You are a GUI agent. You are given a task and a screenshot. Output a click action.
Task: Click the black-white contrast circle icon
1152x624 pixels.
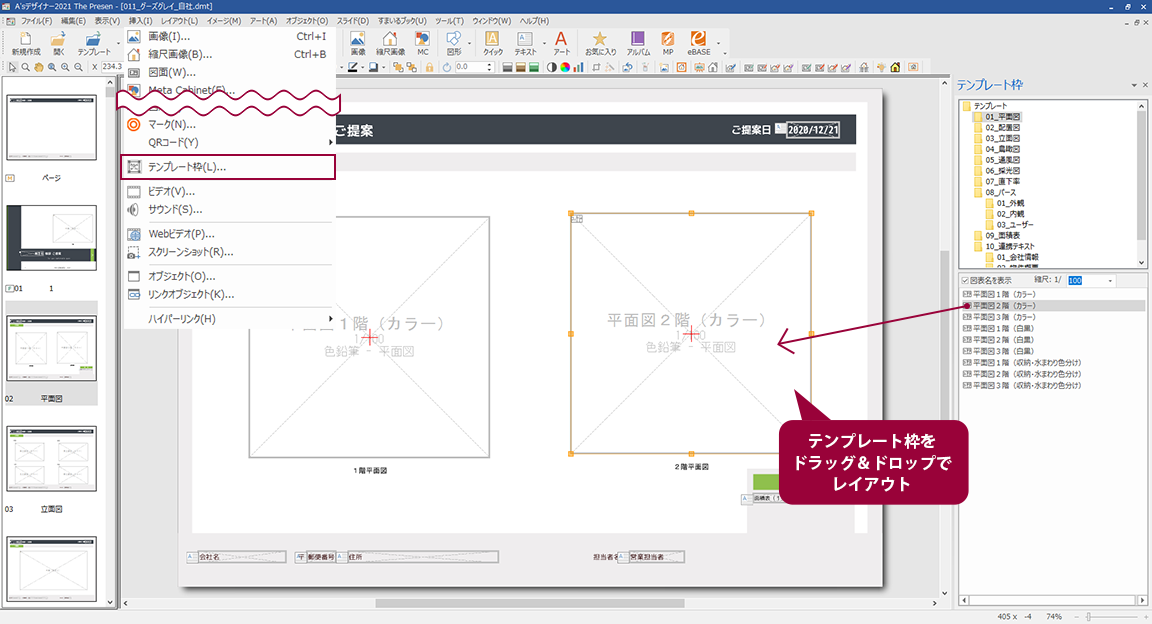point(552,67)
